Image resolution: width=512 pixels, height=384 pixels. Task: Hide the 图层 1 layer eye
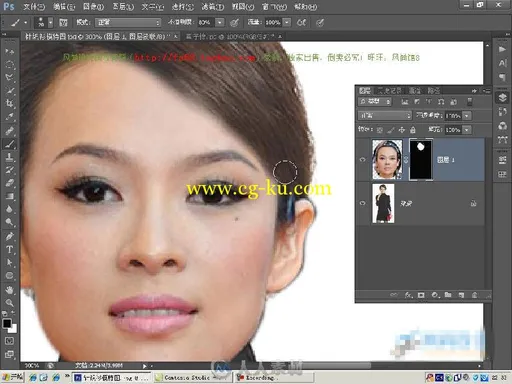(x=363, y=160)
